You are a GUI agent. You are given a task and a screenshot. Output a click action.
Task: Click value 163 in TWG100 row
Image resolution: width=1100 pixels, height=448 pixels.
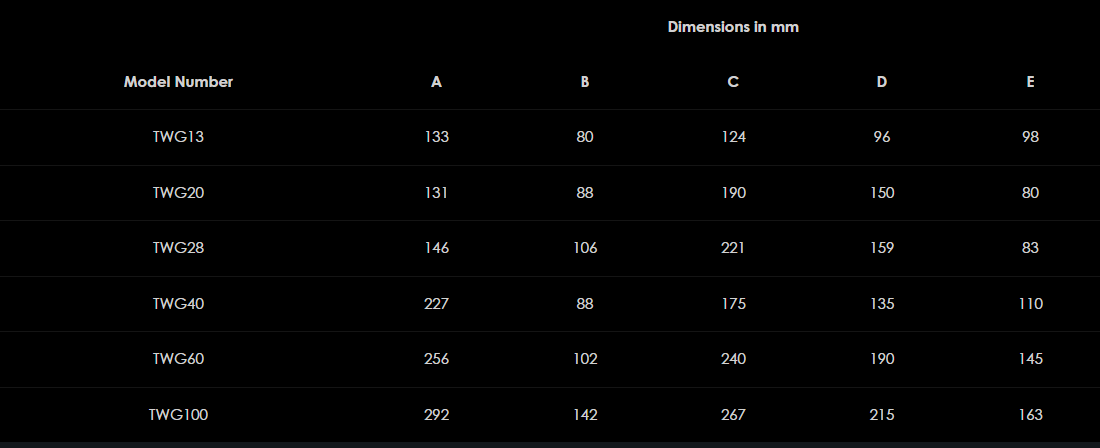(x=1030, y=414)
